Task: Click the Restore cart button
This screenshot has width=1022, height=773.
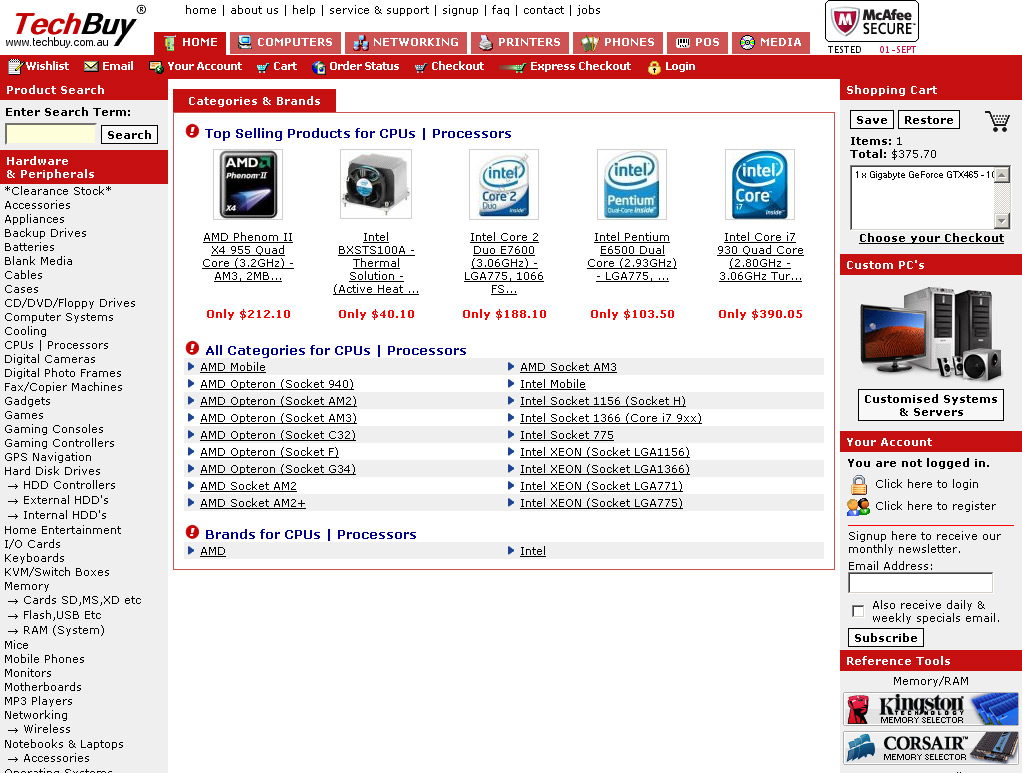Action: [x=928, y=120]
